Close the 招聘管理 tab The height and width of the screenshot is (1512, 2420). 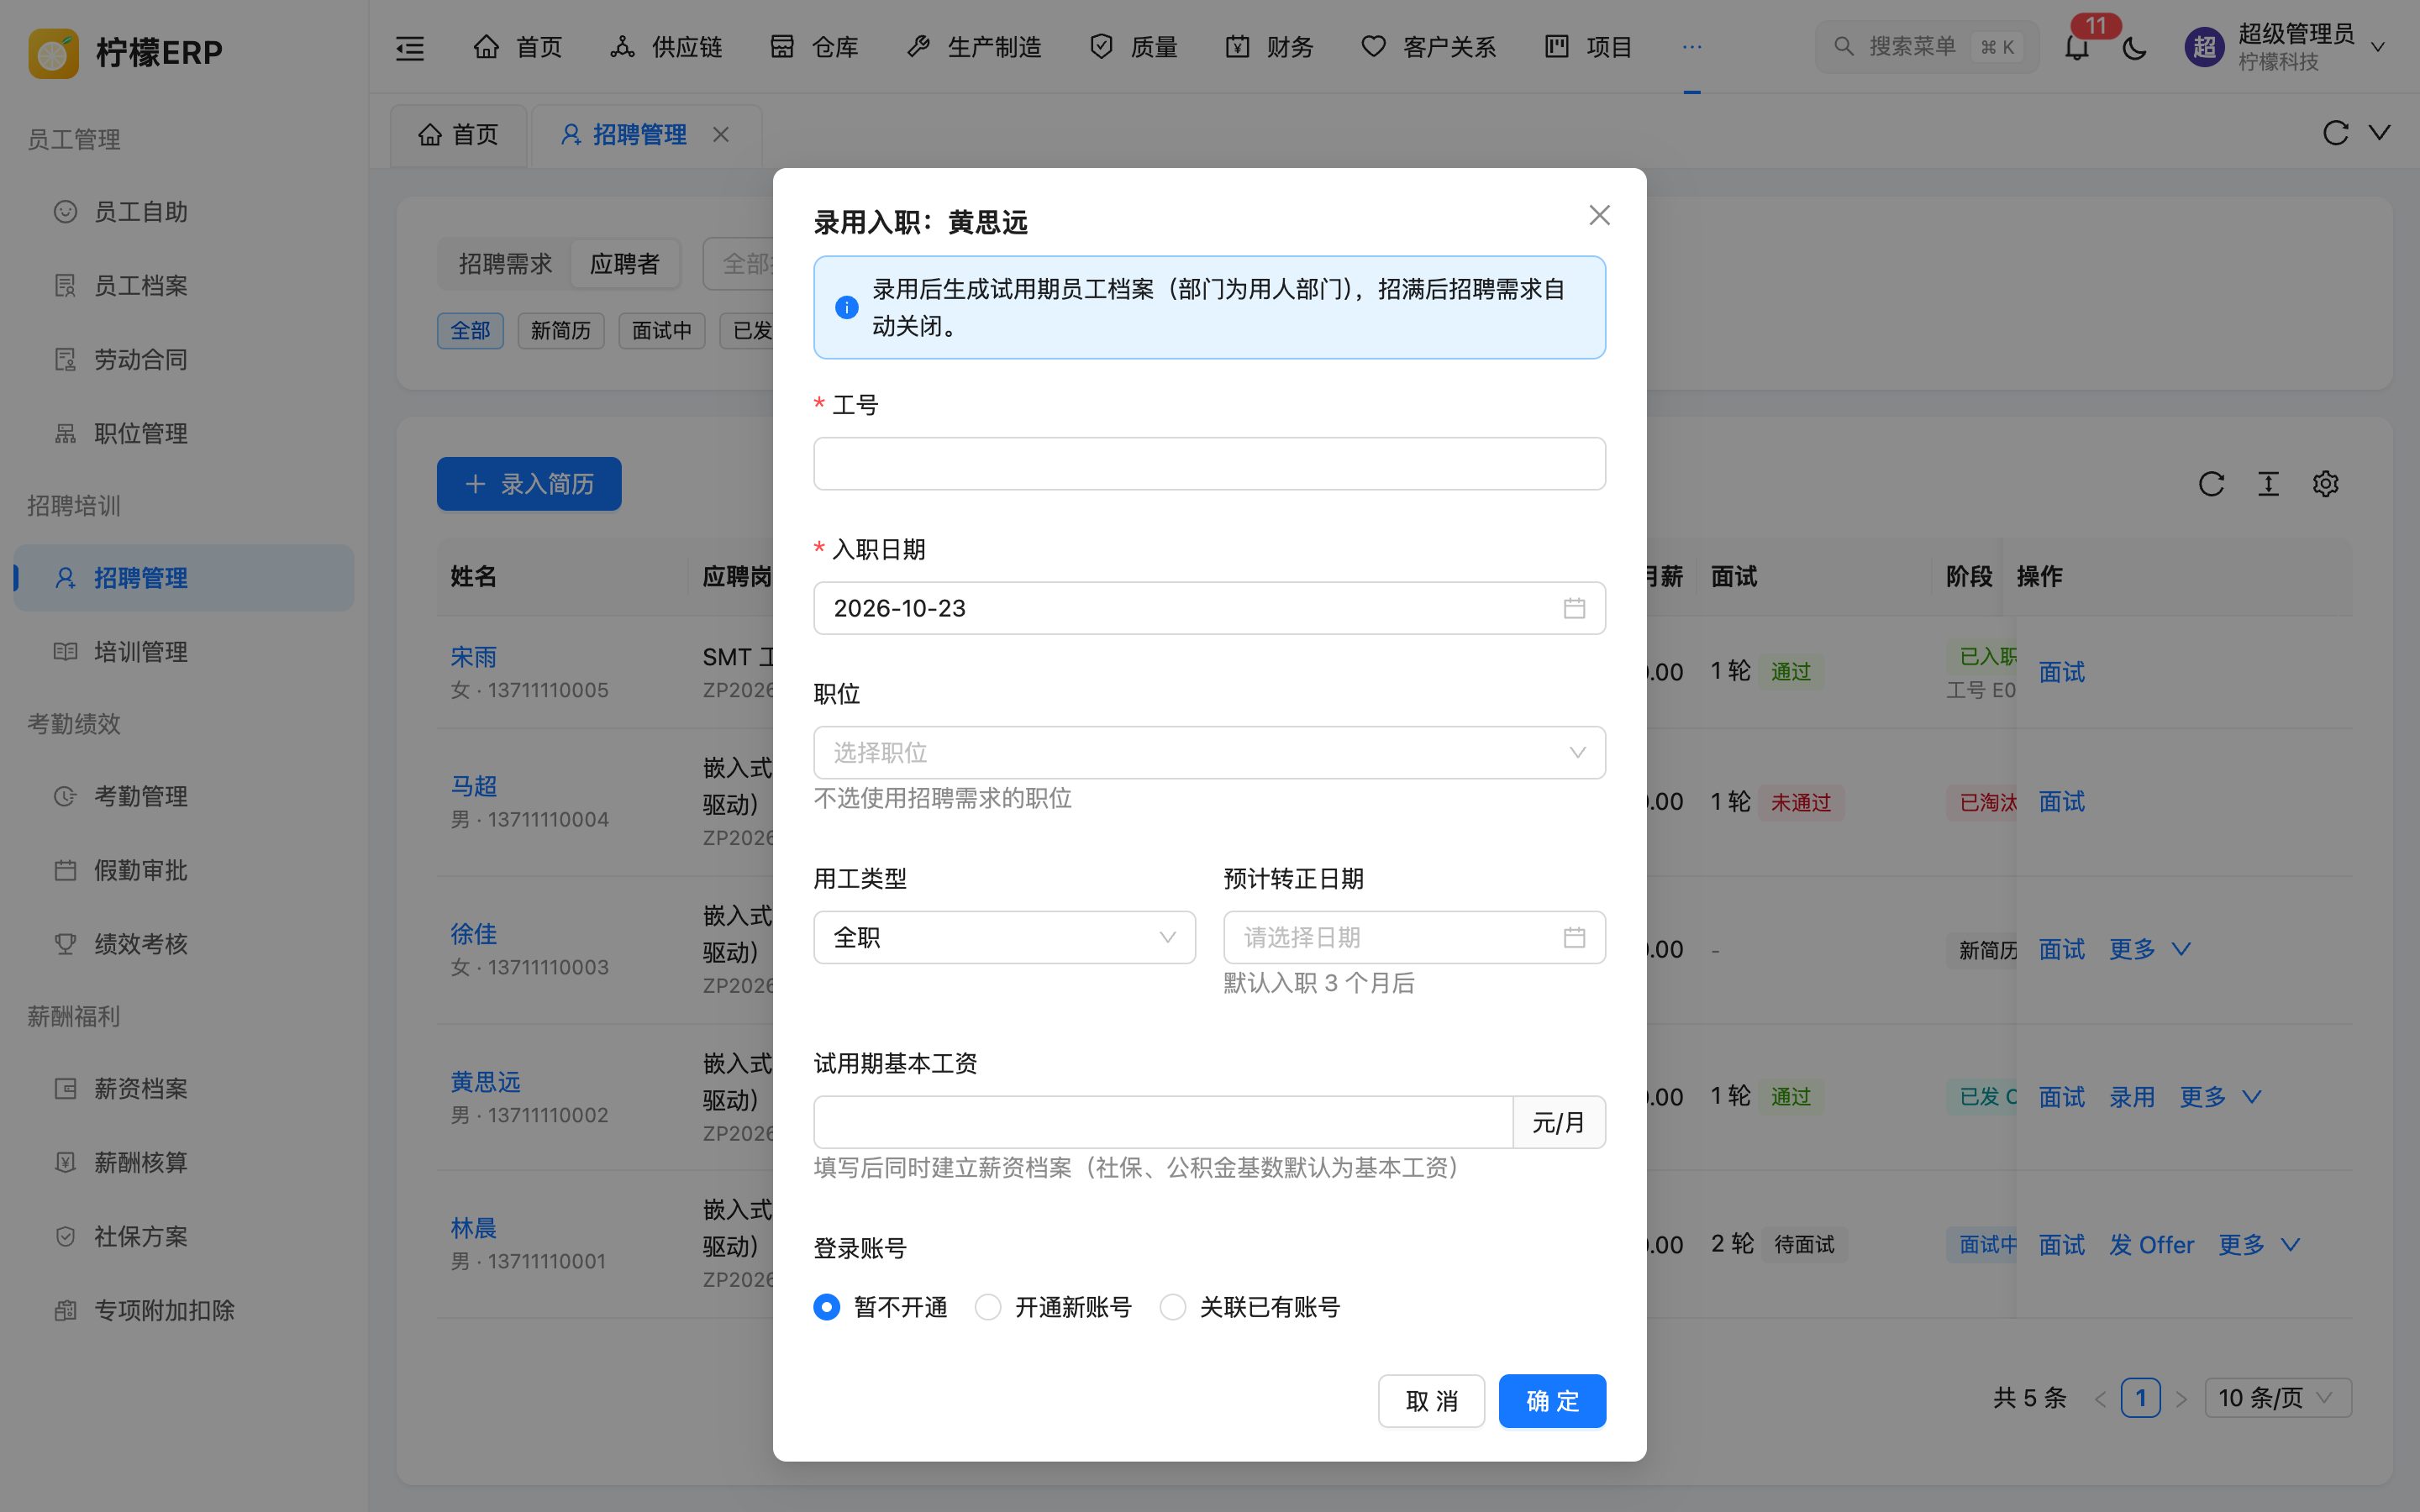[x=721, y=134]
